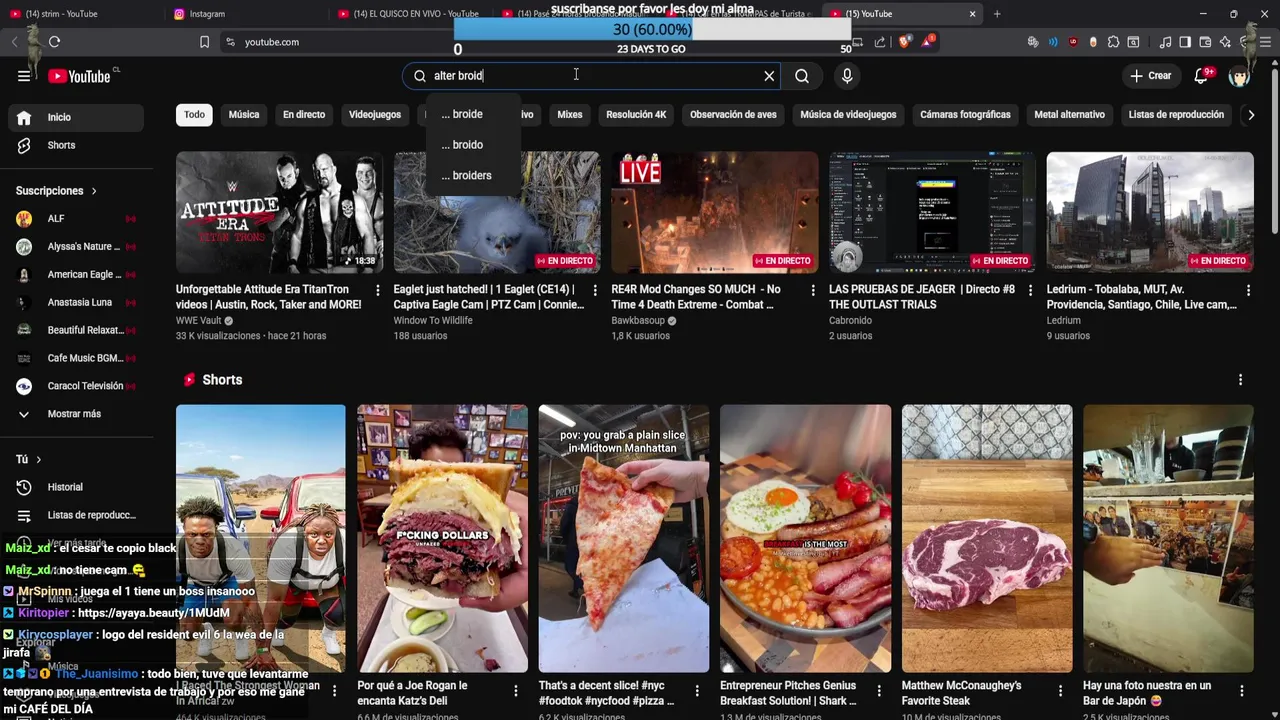
Task: Open the Brave Shields lion icon
Action: [x=904, y=42]
